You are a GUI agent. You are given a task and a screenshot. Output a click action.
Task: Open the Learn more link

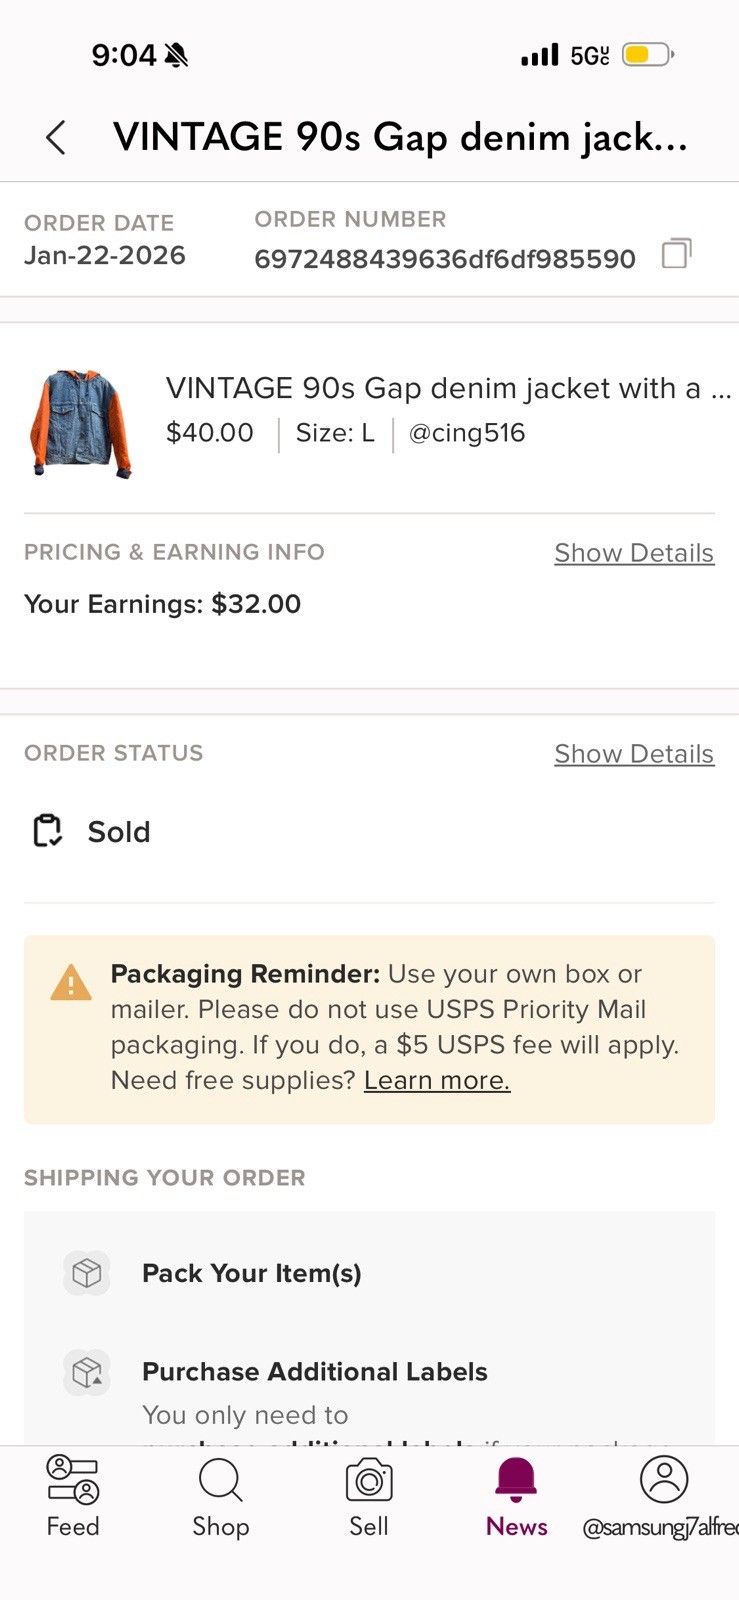pos(437,1080)
